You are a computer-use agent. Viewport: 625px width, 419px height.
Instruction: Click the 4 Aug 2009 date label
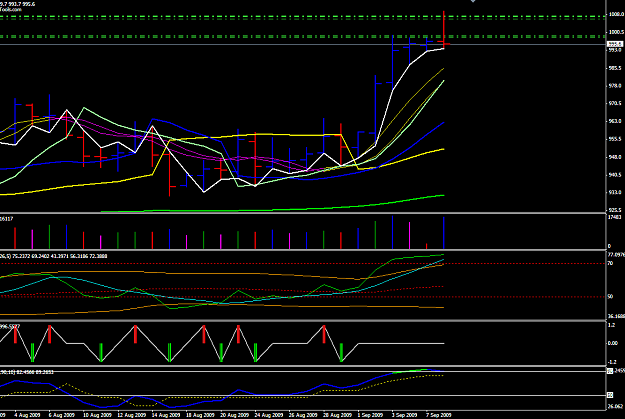(28, 415)
